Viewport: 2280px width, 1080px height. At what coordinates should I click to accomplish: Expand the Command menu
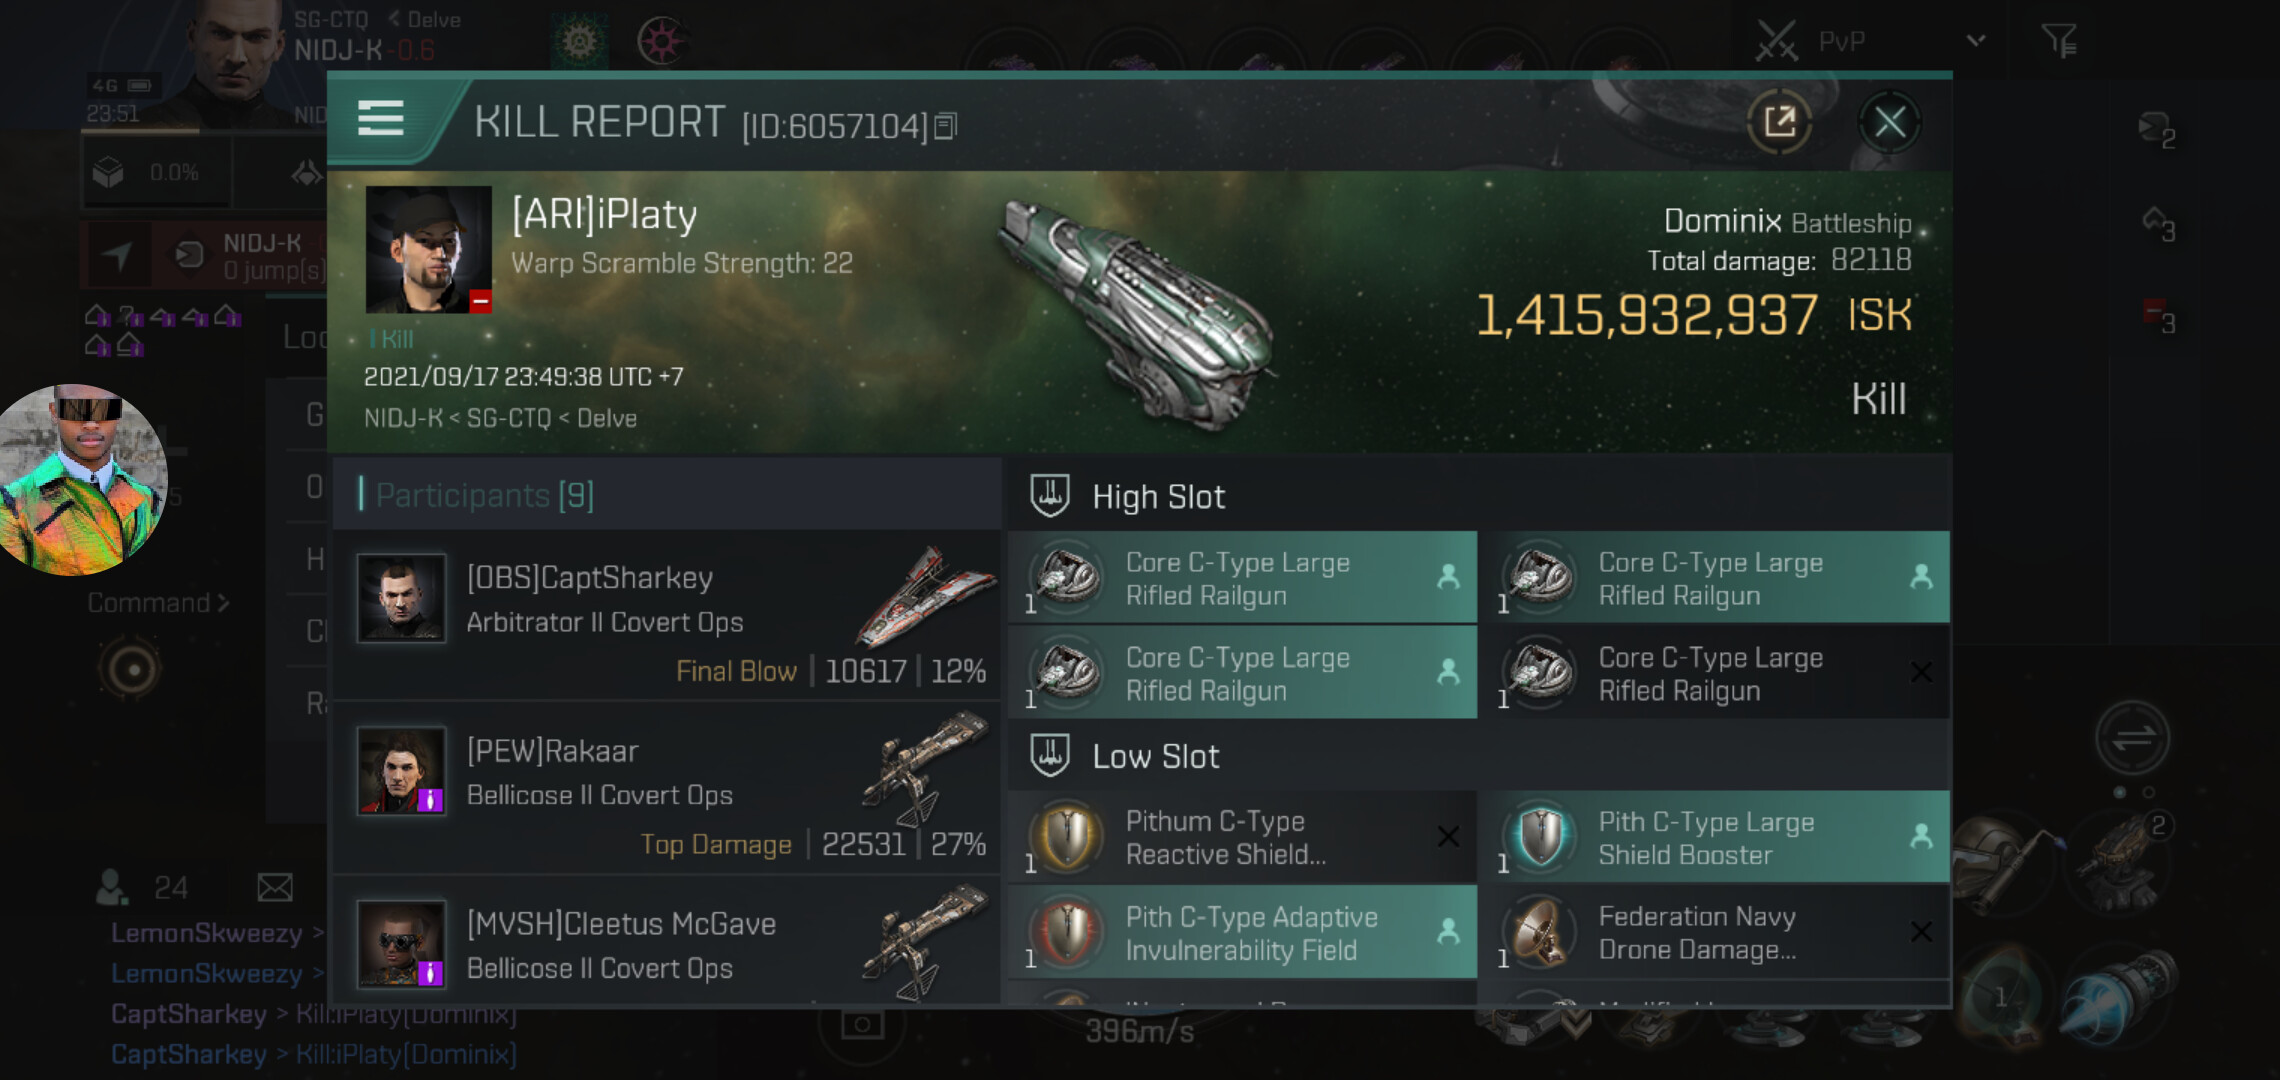158,603
